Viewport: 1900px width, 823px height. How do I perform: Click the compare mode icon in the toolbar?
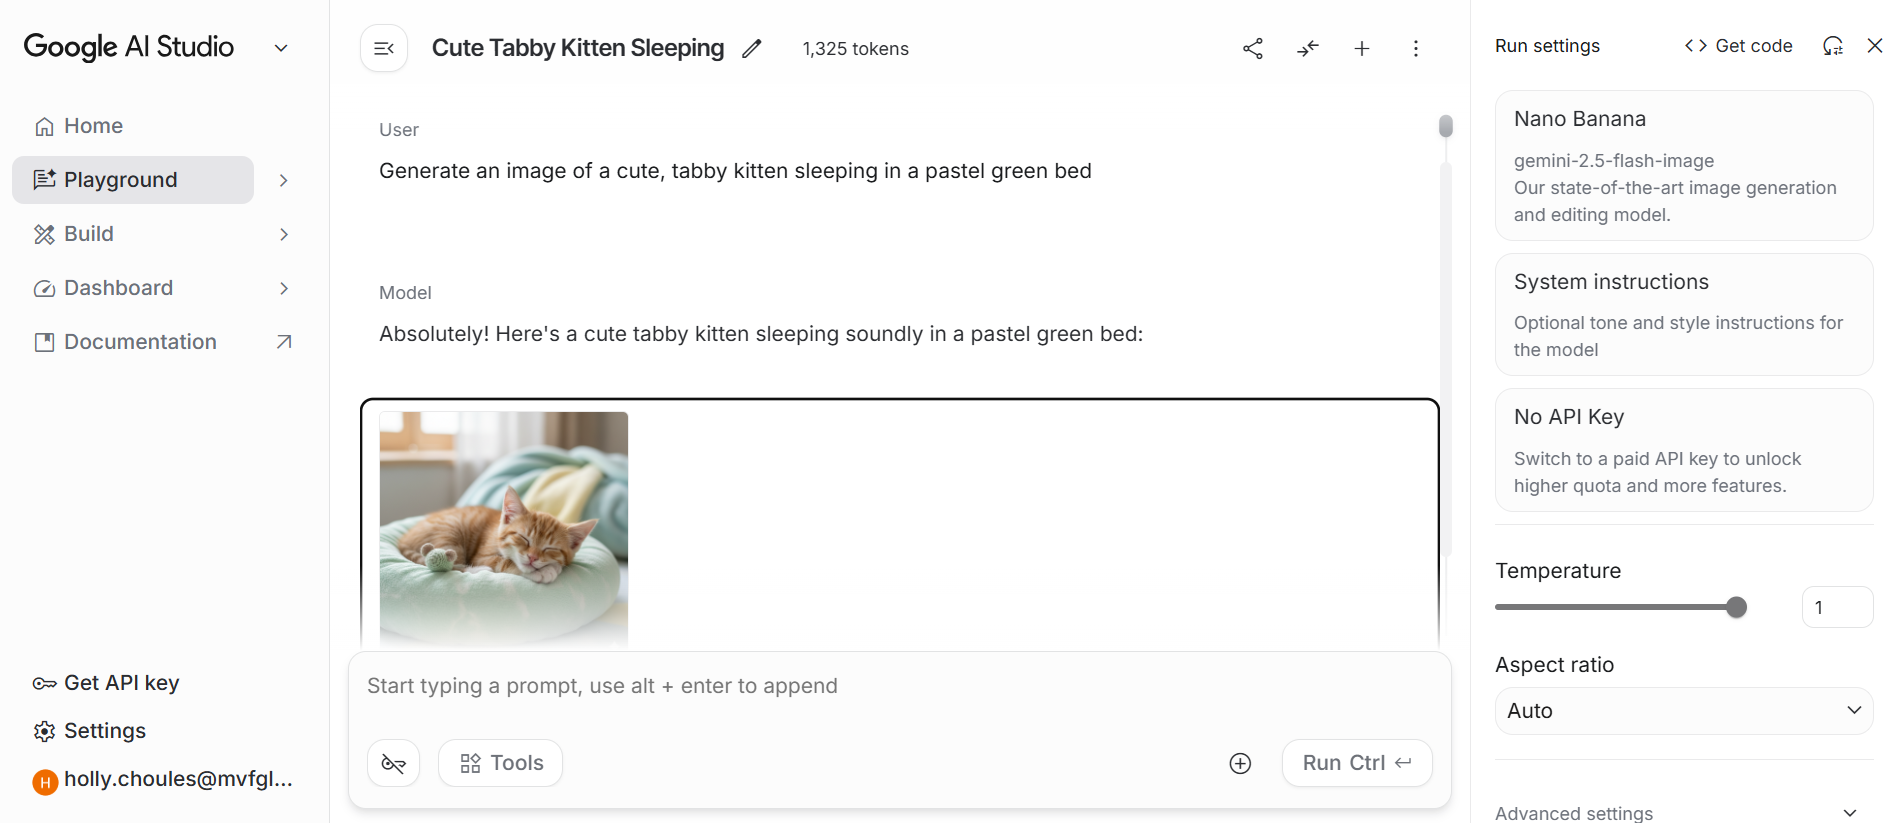[1307, 47]
